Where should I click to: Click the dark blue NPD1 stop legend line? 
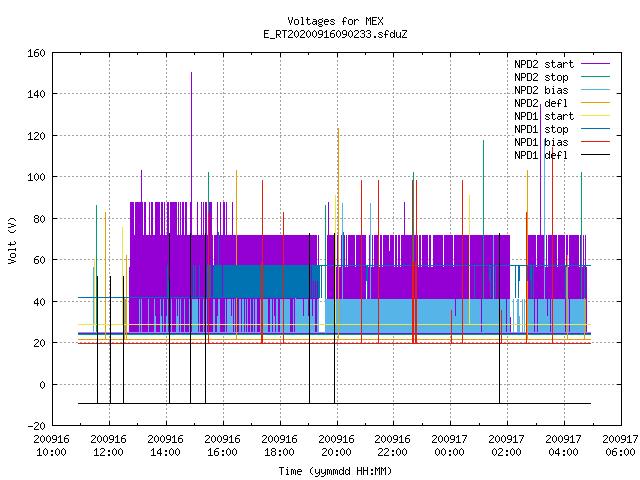[595, 129]
